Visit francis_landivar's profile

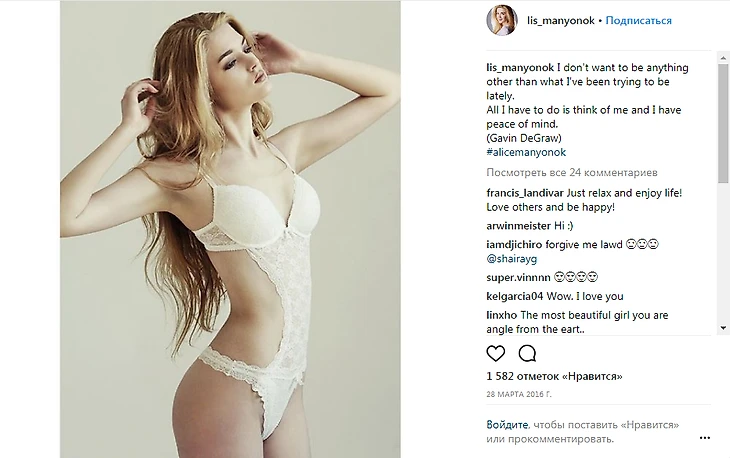(525, 193)
